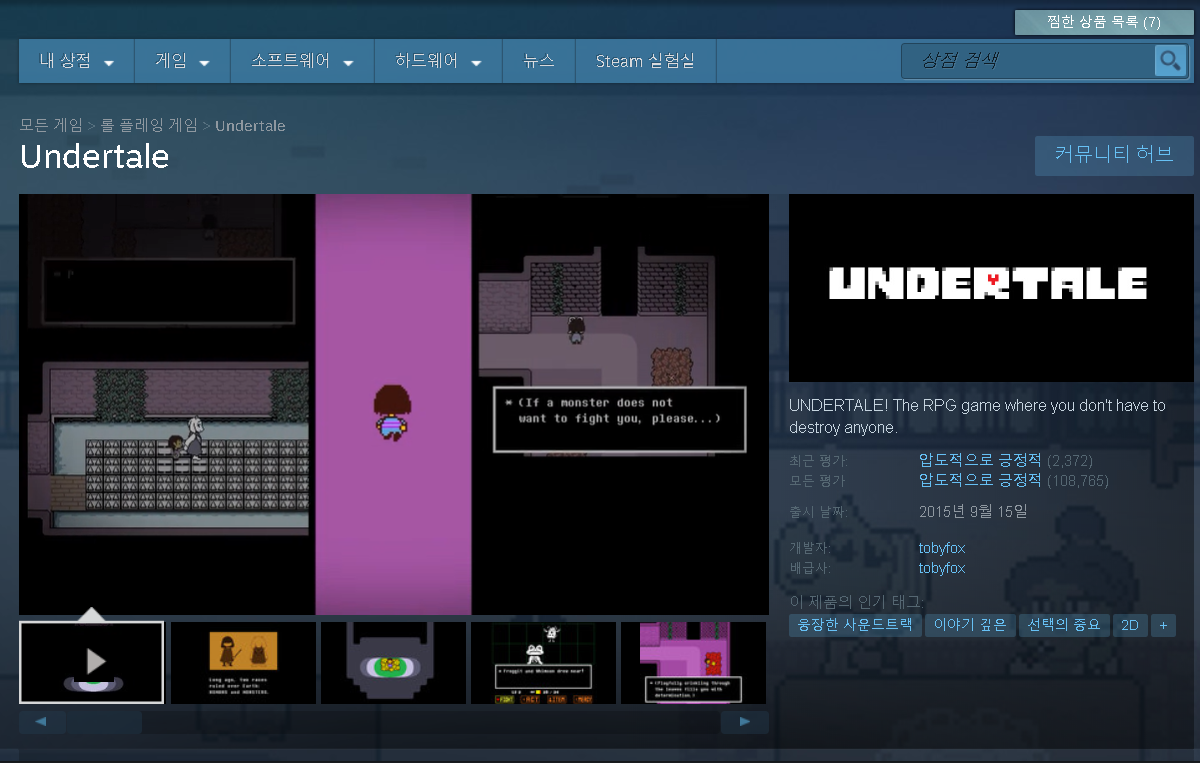Follow the 롤 플레잉 게임 breadcrumb link
Screen dimensions: 1200x763
[149, 126]
